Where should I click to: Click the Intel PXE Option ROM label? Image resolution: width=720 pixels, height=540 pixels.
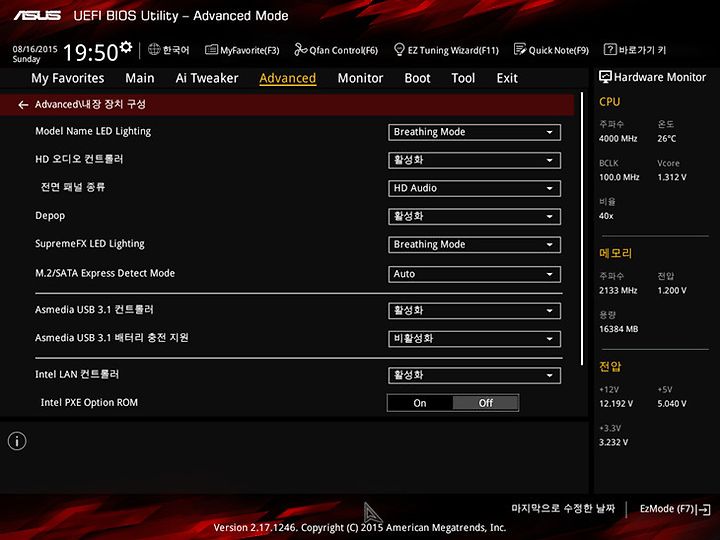(89, 403)
